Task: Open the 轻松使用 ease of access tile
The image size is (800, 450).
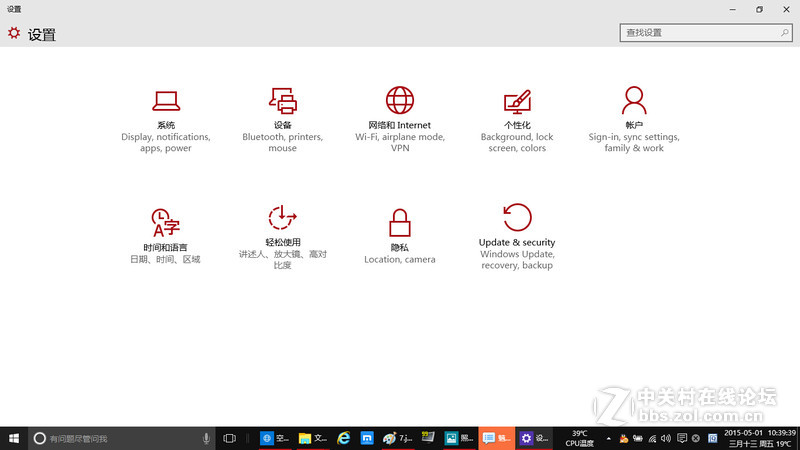Action: point(283,237)
